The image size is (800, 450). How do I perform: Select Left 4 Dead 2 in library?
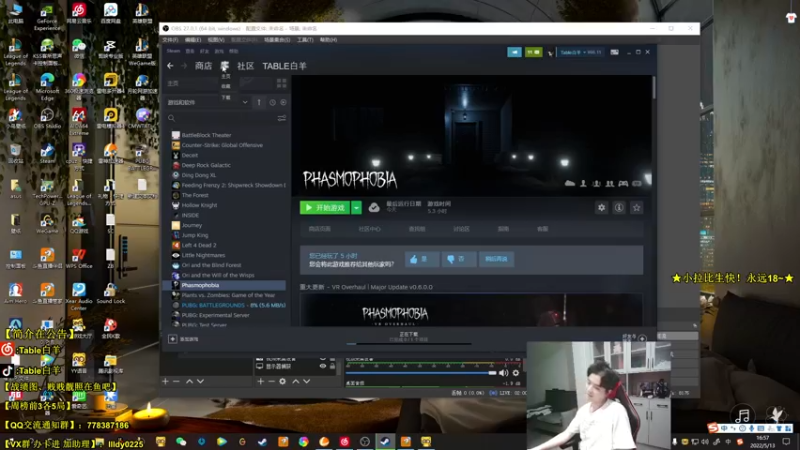(199, 245)
